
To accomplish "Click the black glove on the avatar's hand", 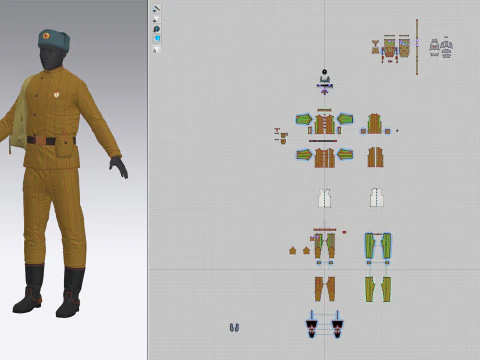I will coord(119,167).
